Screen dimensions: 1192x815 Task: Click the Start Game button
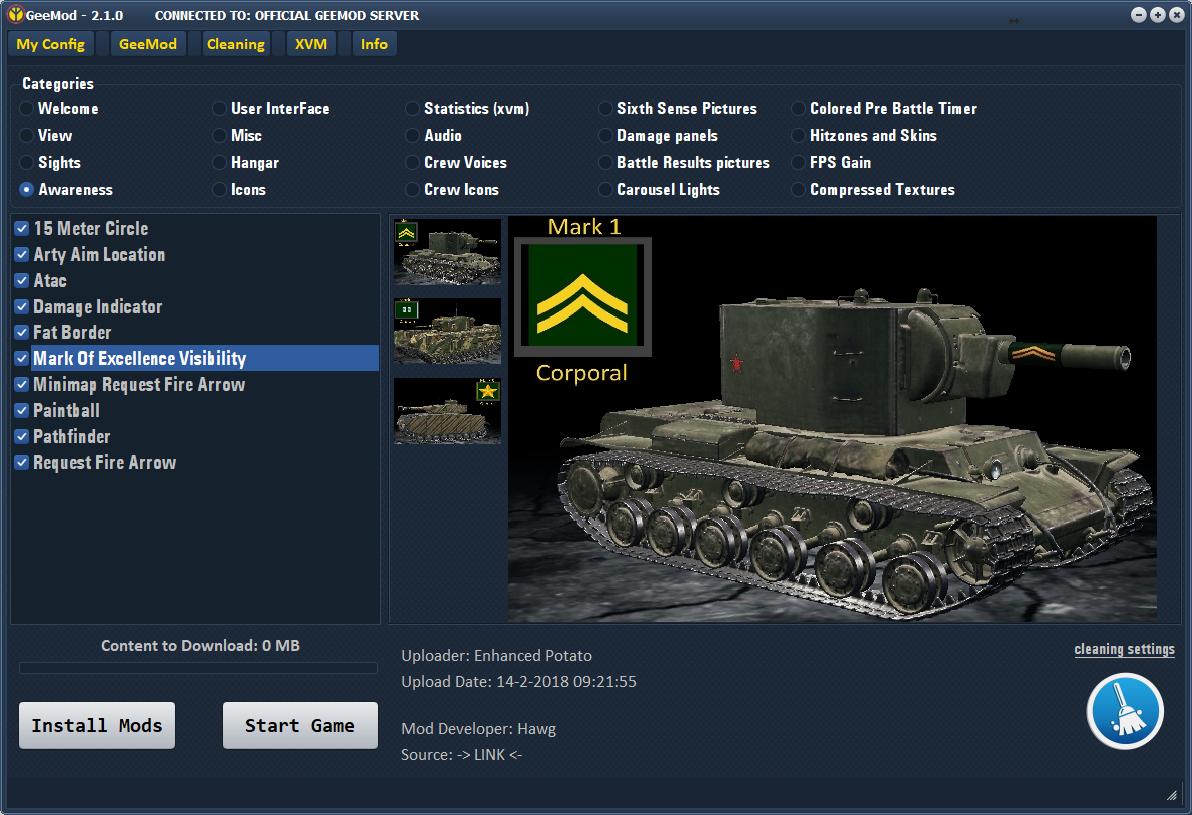point(300,725)
